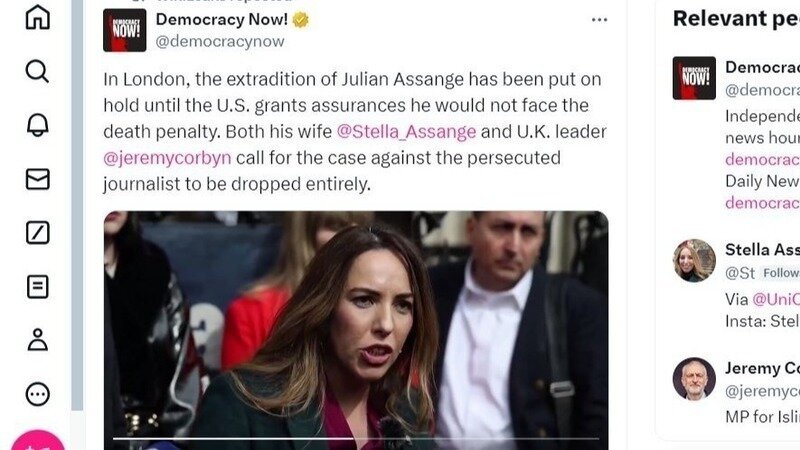The height and width of the screenshot is (450, 800).
Task: Open the Grok slash icon
Action: [38, 233]
